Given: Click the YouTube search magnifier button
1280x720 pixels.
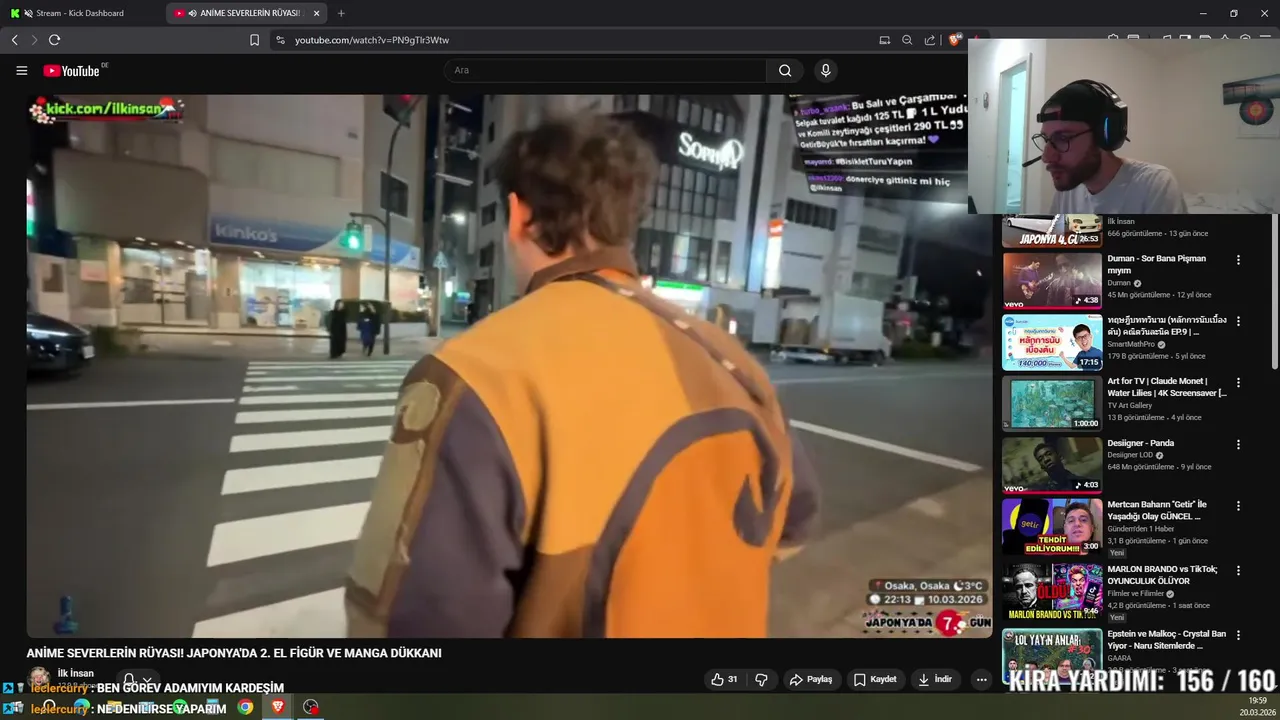Looking at the screenshot, I should (785, 70).
